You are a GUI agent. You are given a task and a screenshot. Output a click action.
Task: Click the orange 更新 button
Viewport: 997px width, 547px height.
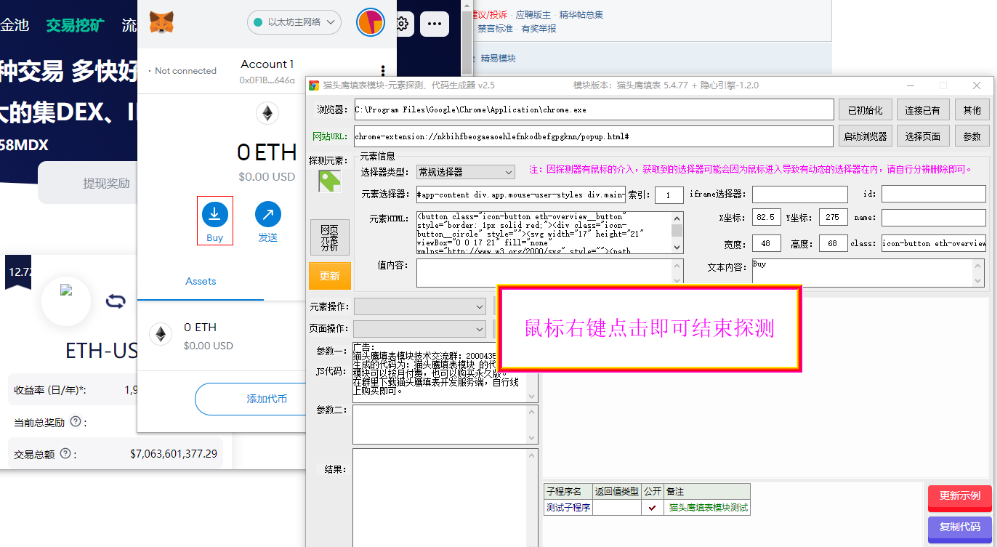(x=329, y=276)
